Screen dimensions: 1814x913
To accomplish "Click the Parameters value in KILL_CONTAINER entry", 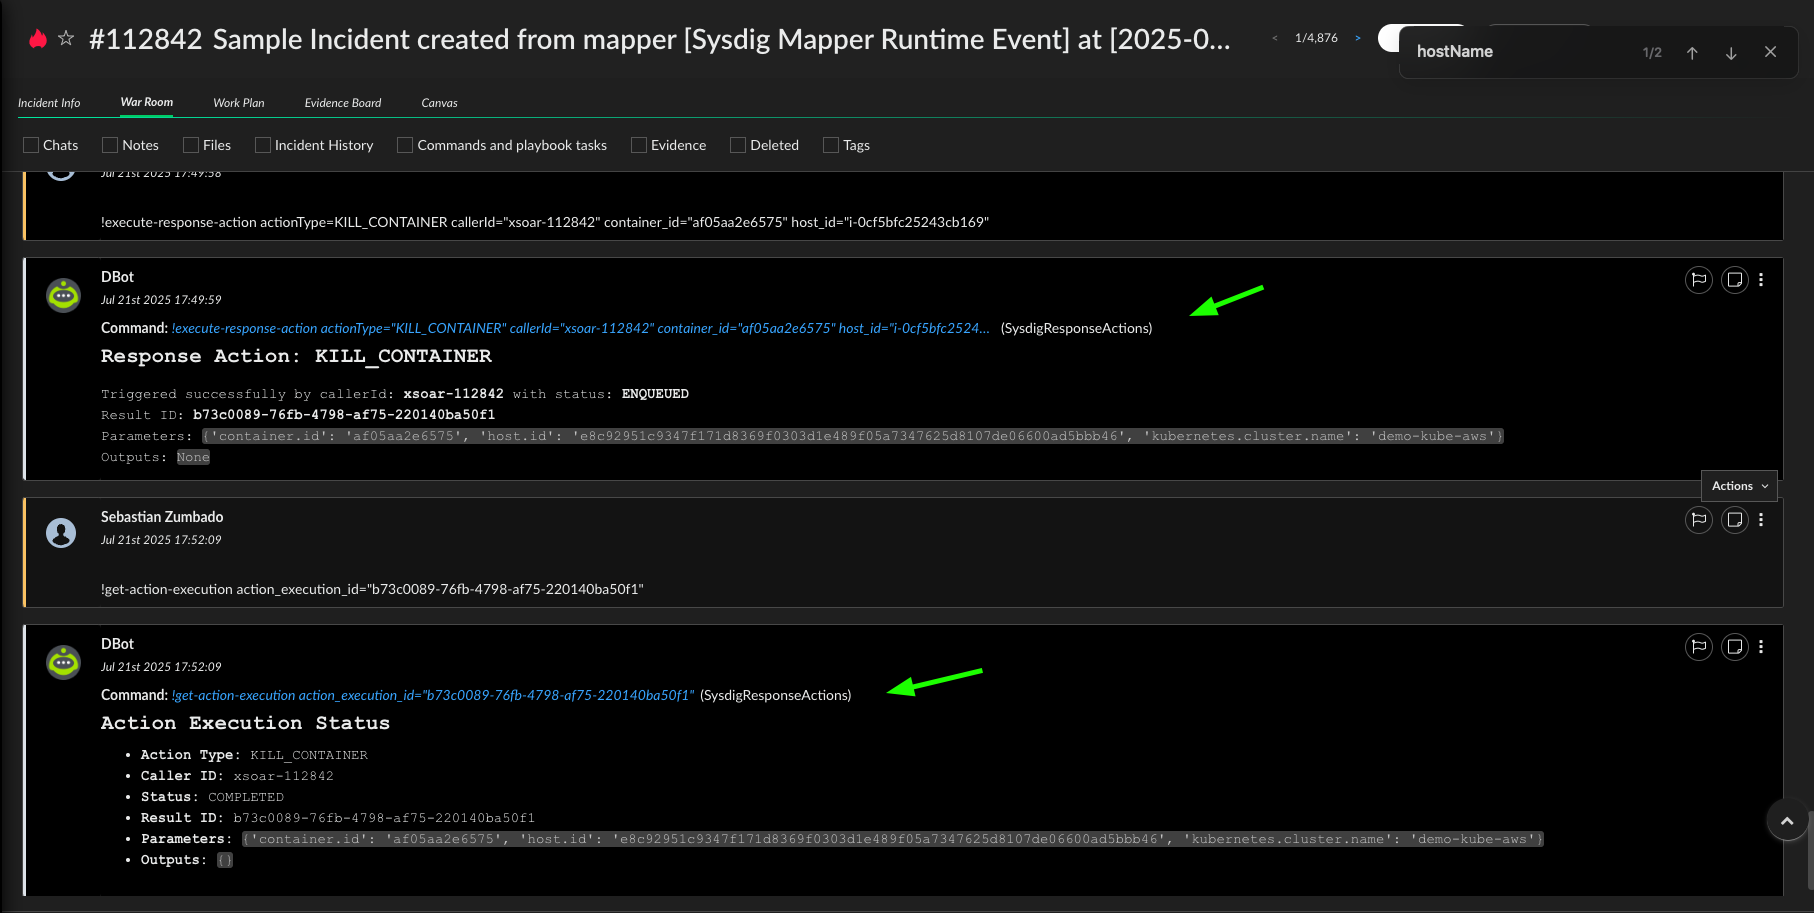I will 853,436.
